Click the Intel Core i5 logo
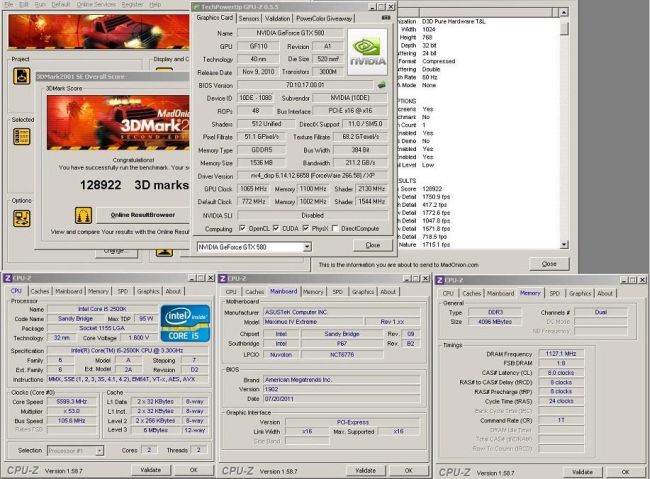 (x=185, y=323)
